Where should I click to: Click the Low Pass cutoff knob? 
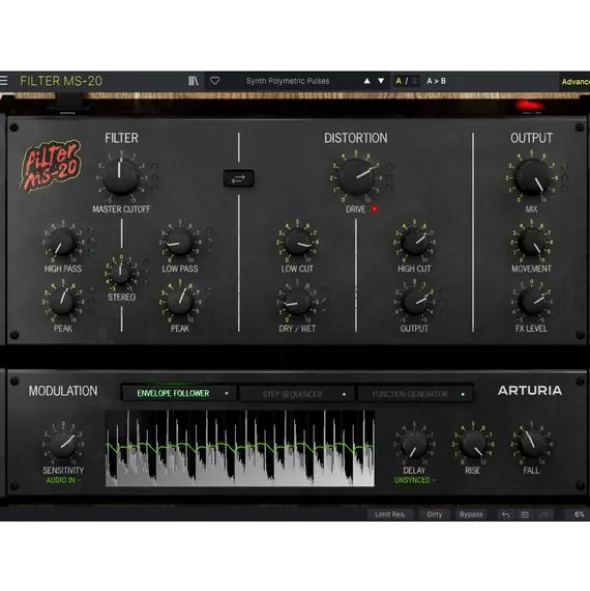[x=179, y=242]
